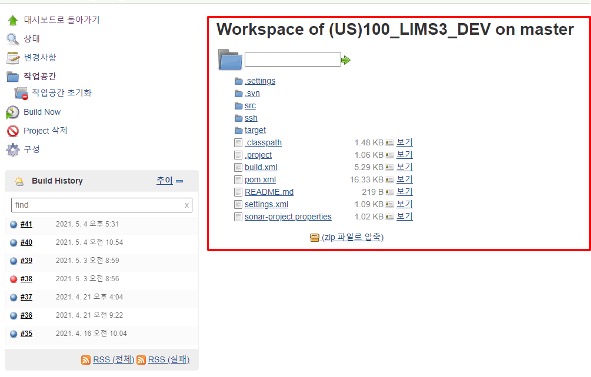The image size is (591, 377).
Task: Click blue status ball of build #41
Action: coord(14,225)
